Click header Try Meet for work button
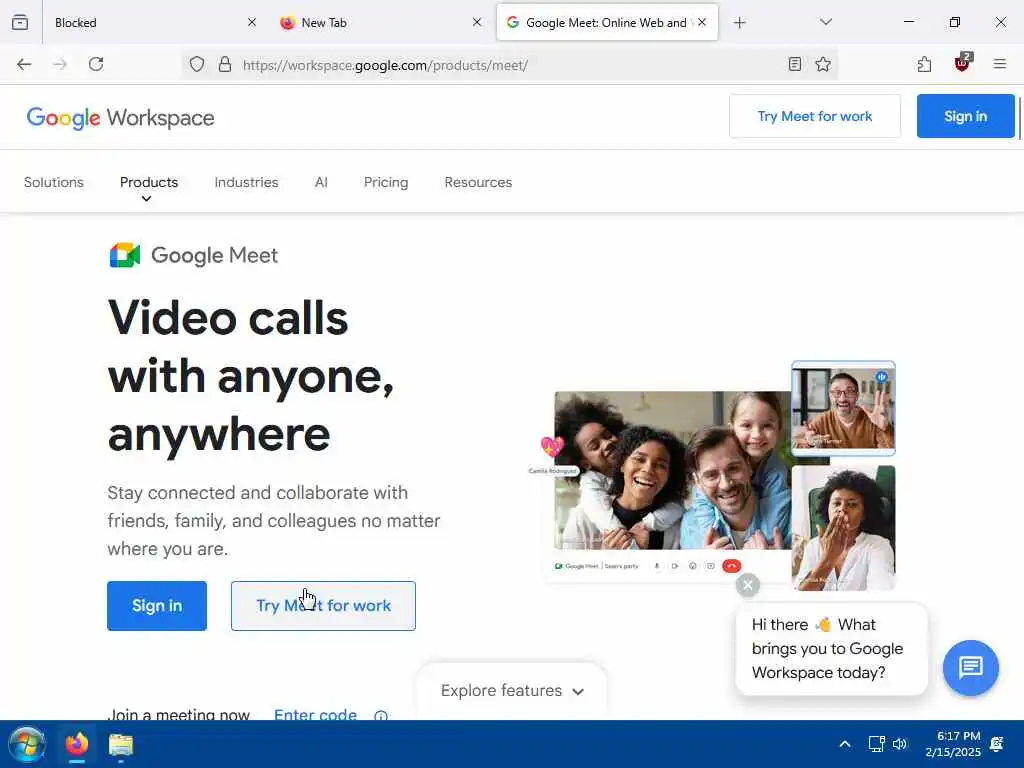 [814, 116]
